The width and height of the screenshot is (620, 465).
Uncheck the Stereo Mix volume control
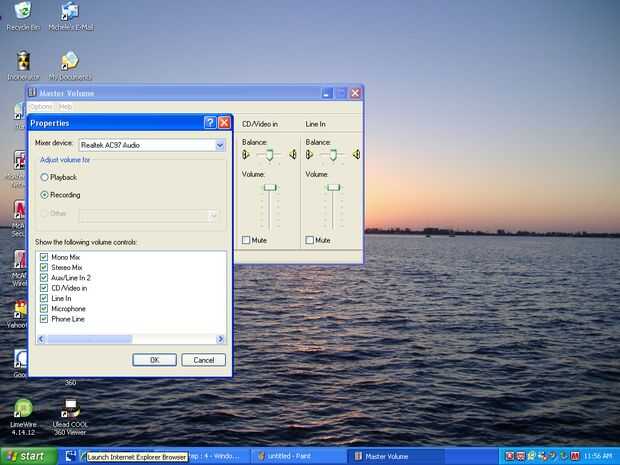coord(44,267)
